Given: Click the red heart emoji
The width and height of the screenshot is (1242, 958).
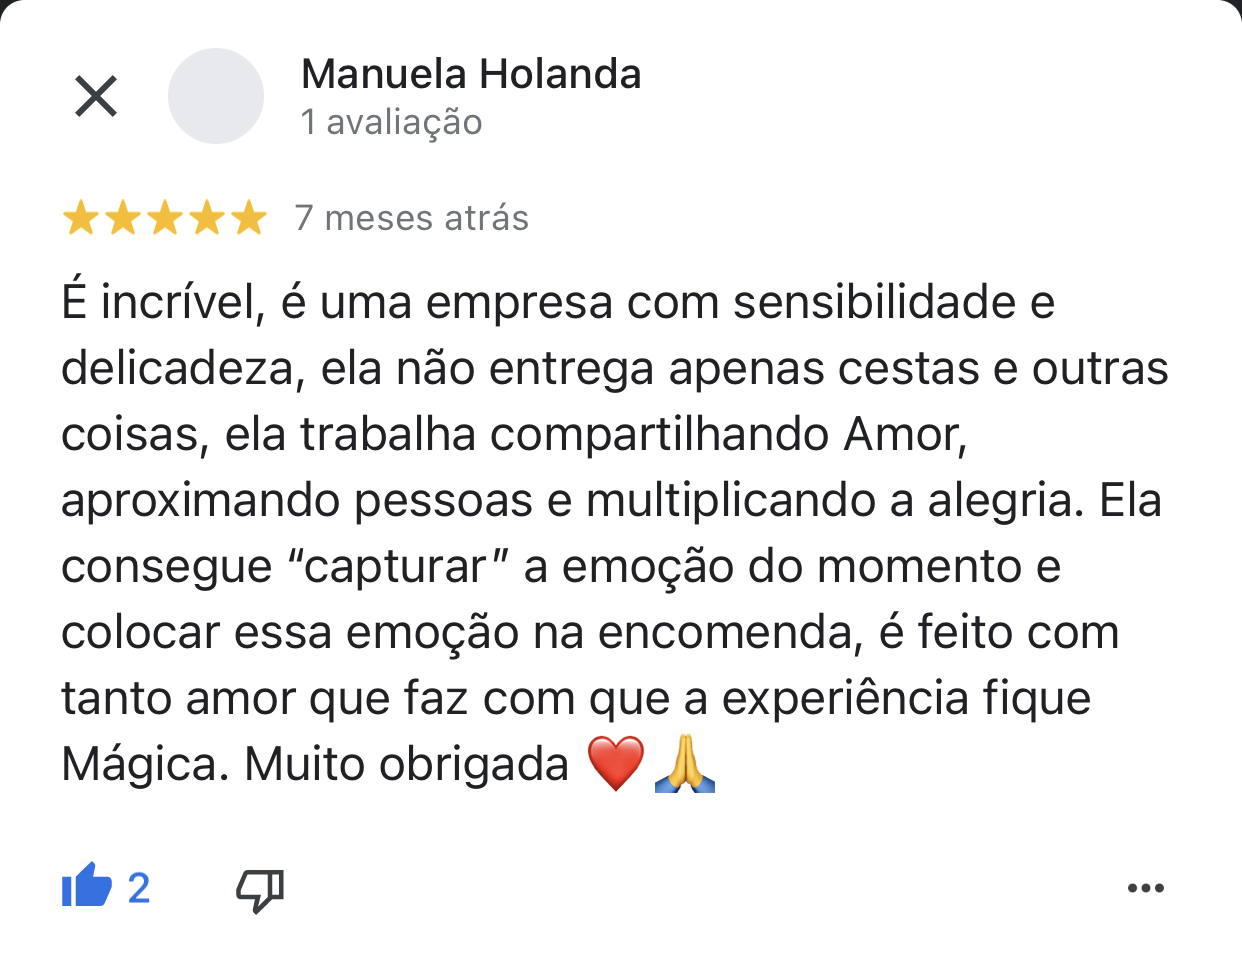Looking at the screenshot, I should coord(615,764).
